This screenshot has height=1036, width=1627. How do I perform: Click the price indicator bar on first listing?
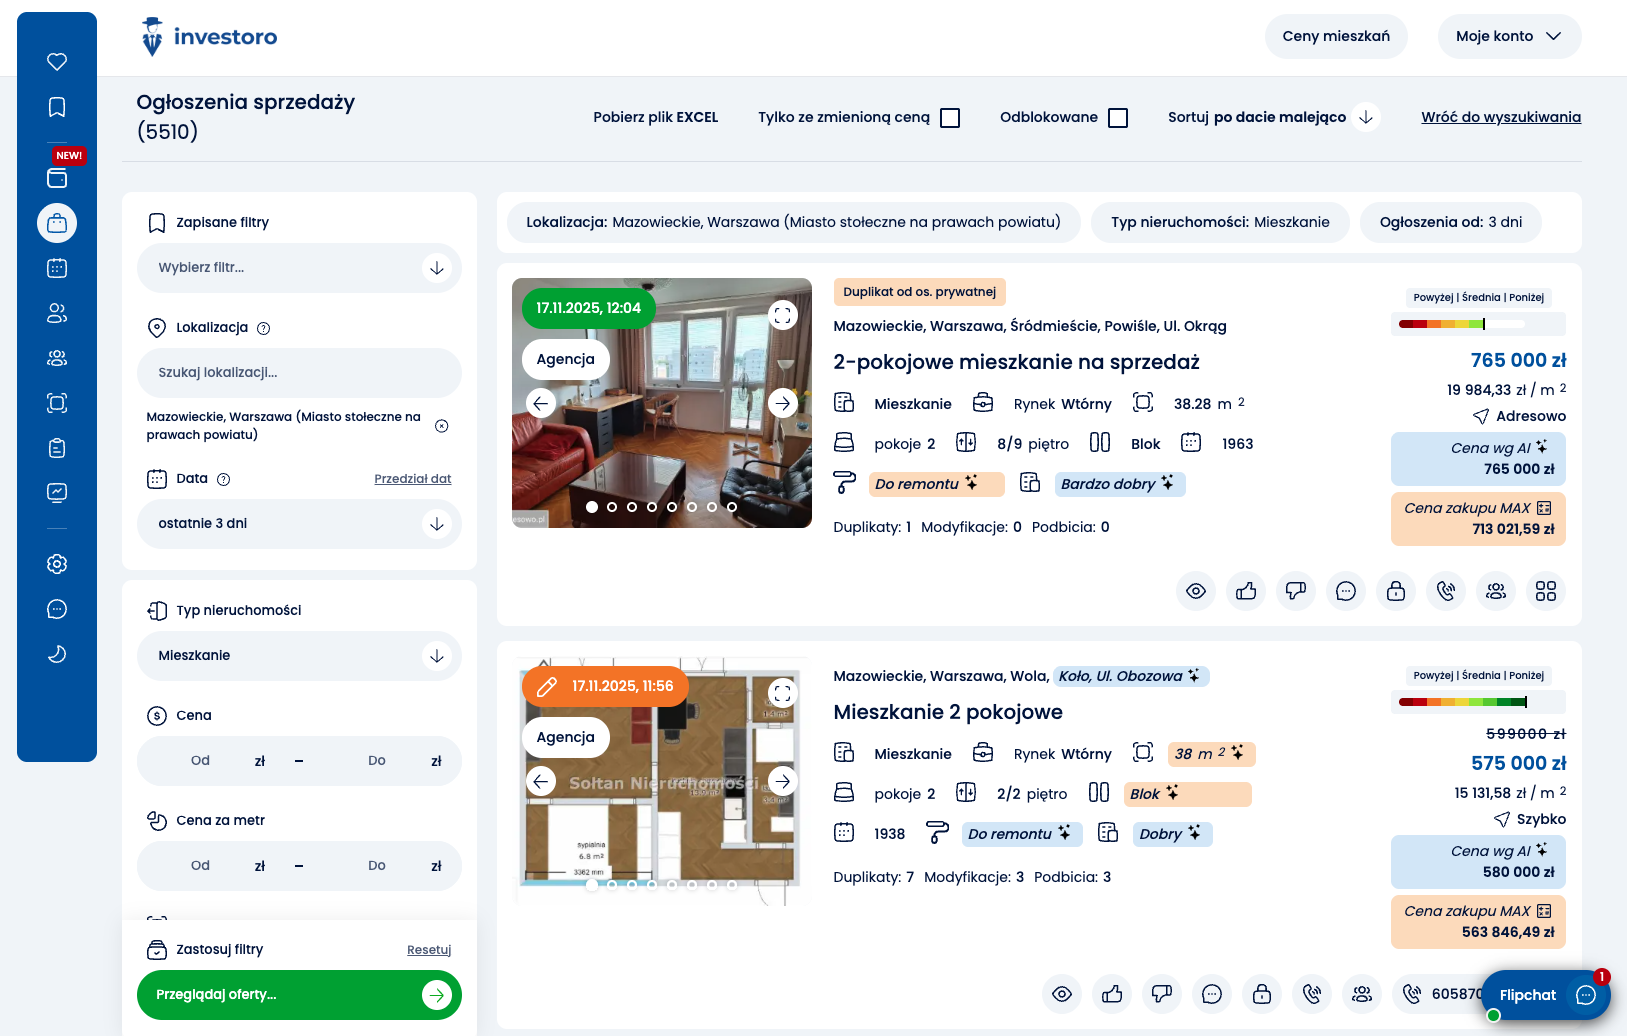tap(1477, 324)
